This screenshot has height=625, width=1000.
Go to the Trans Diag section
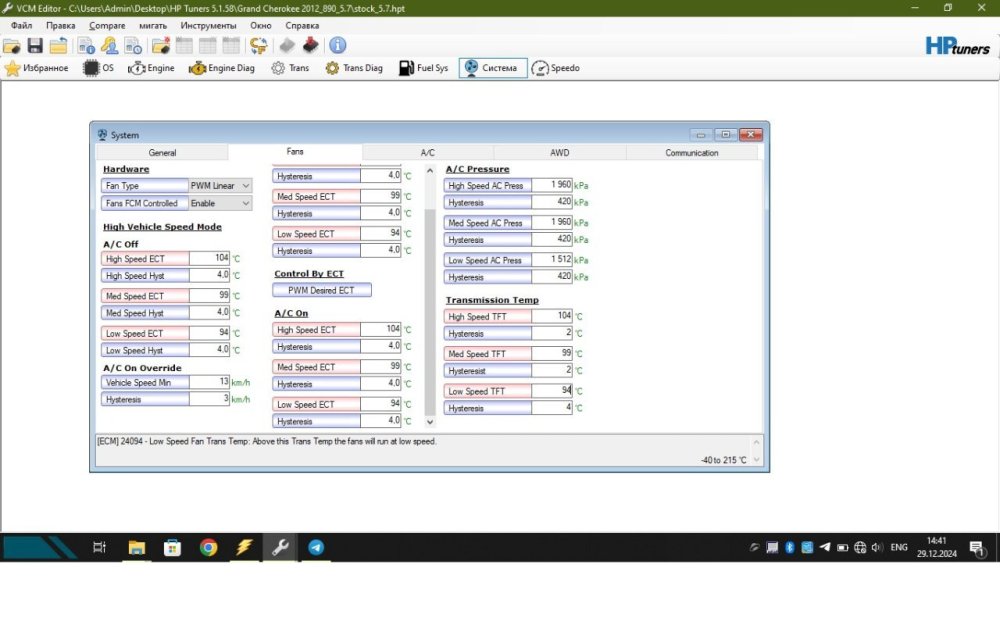point(354,68)
